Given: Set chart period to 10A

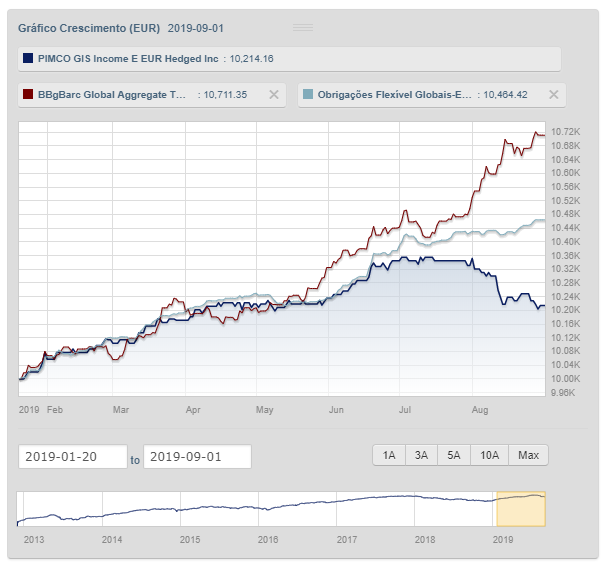Looking at the screenshot, I should pos(489,455).
